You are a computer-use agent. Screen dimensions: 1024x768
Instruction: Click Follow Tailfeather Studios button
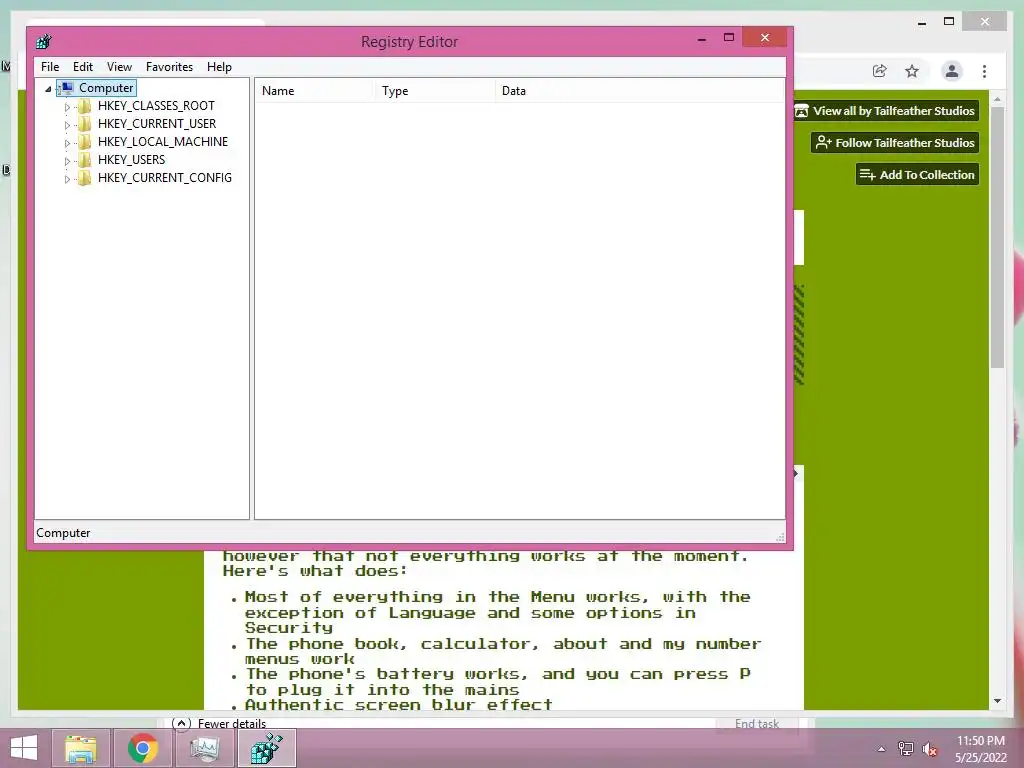pyautogui.click(x=895, y=142)
